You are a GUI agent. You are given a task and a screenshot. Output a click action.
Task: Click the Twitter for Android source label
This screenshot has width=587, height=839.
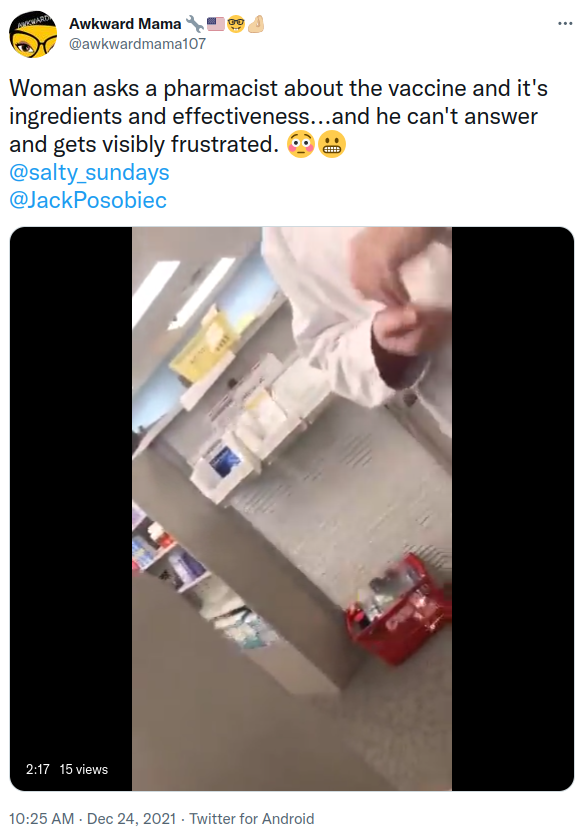pos(251,819)
